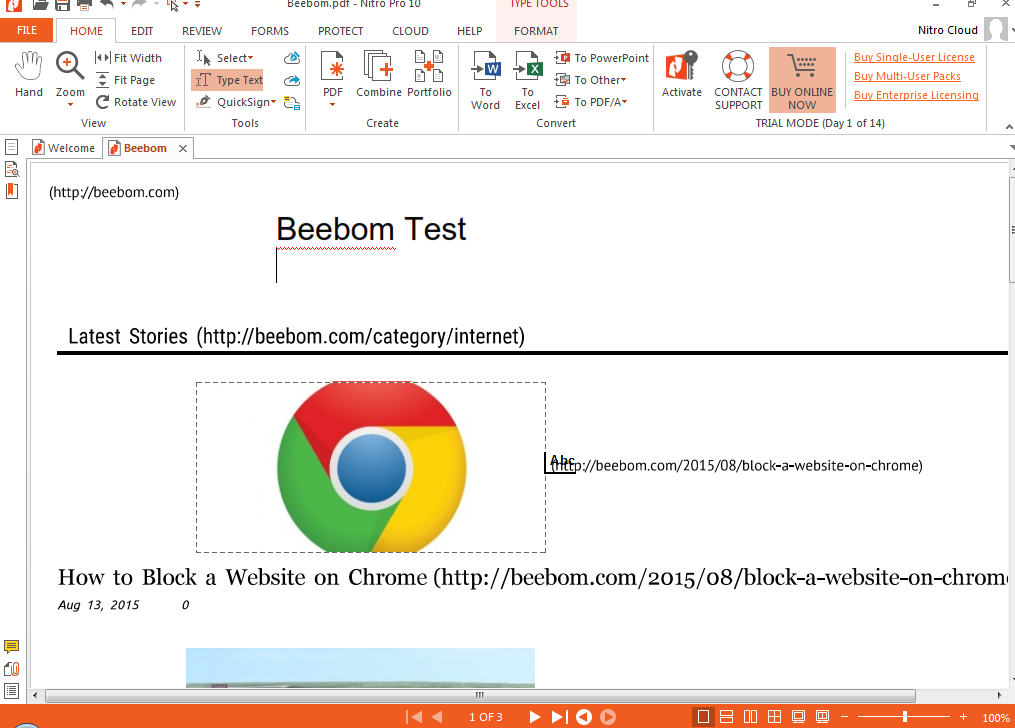Click the zoom in plus button

coord(963,717)
